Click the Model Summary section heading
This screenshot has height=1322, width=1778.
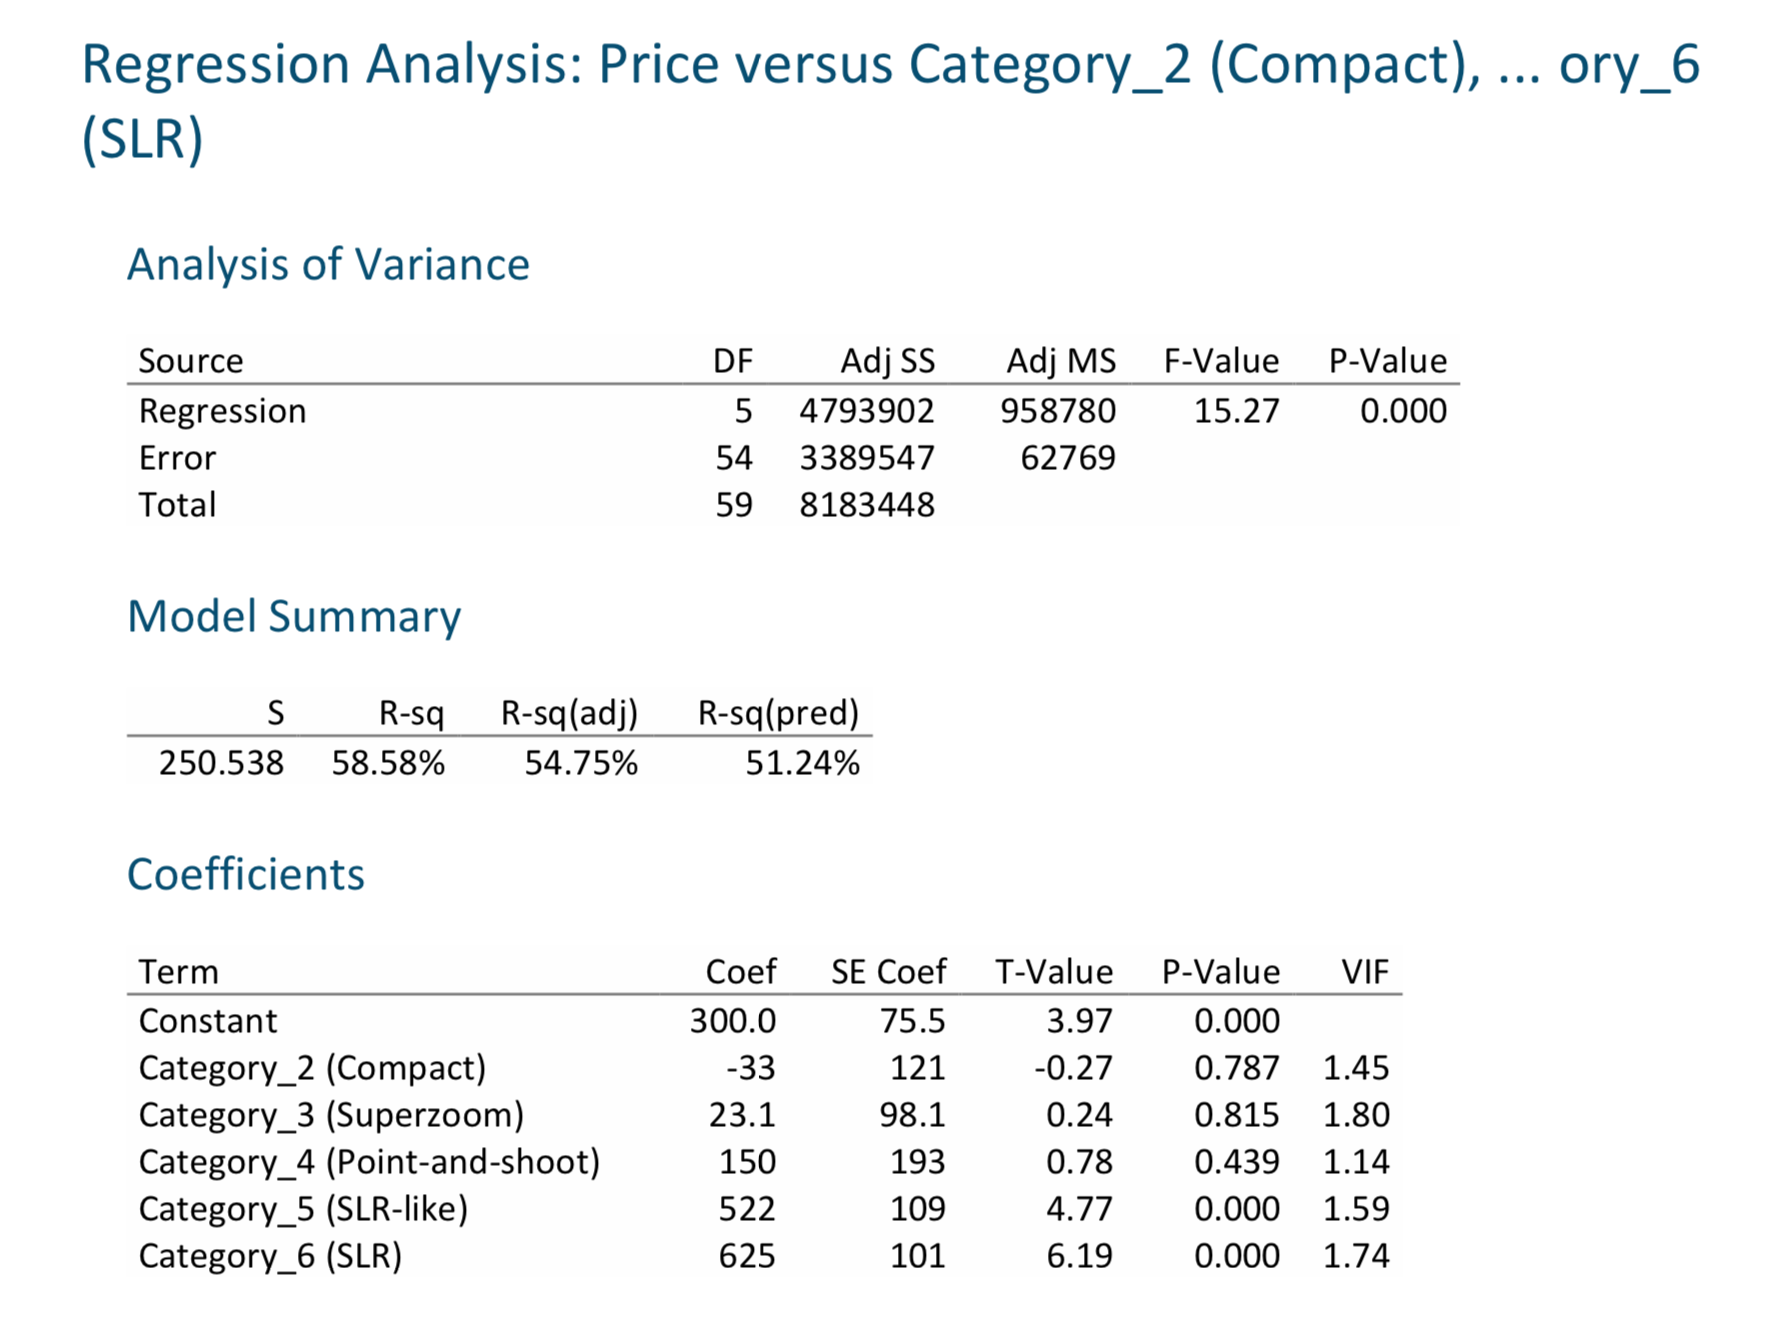tap(294, 617)
